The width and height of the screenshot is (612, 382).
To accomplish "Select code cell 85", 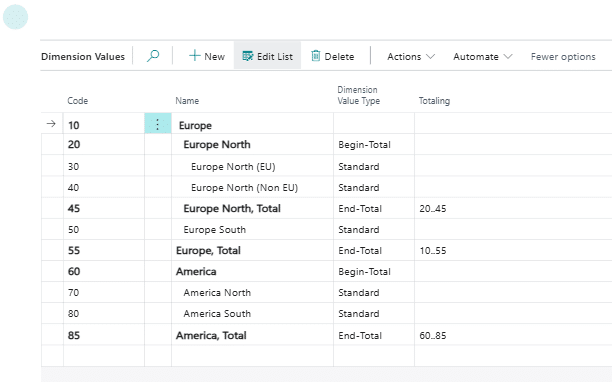I will (104, 335).
